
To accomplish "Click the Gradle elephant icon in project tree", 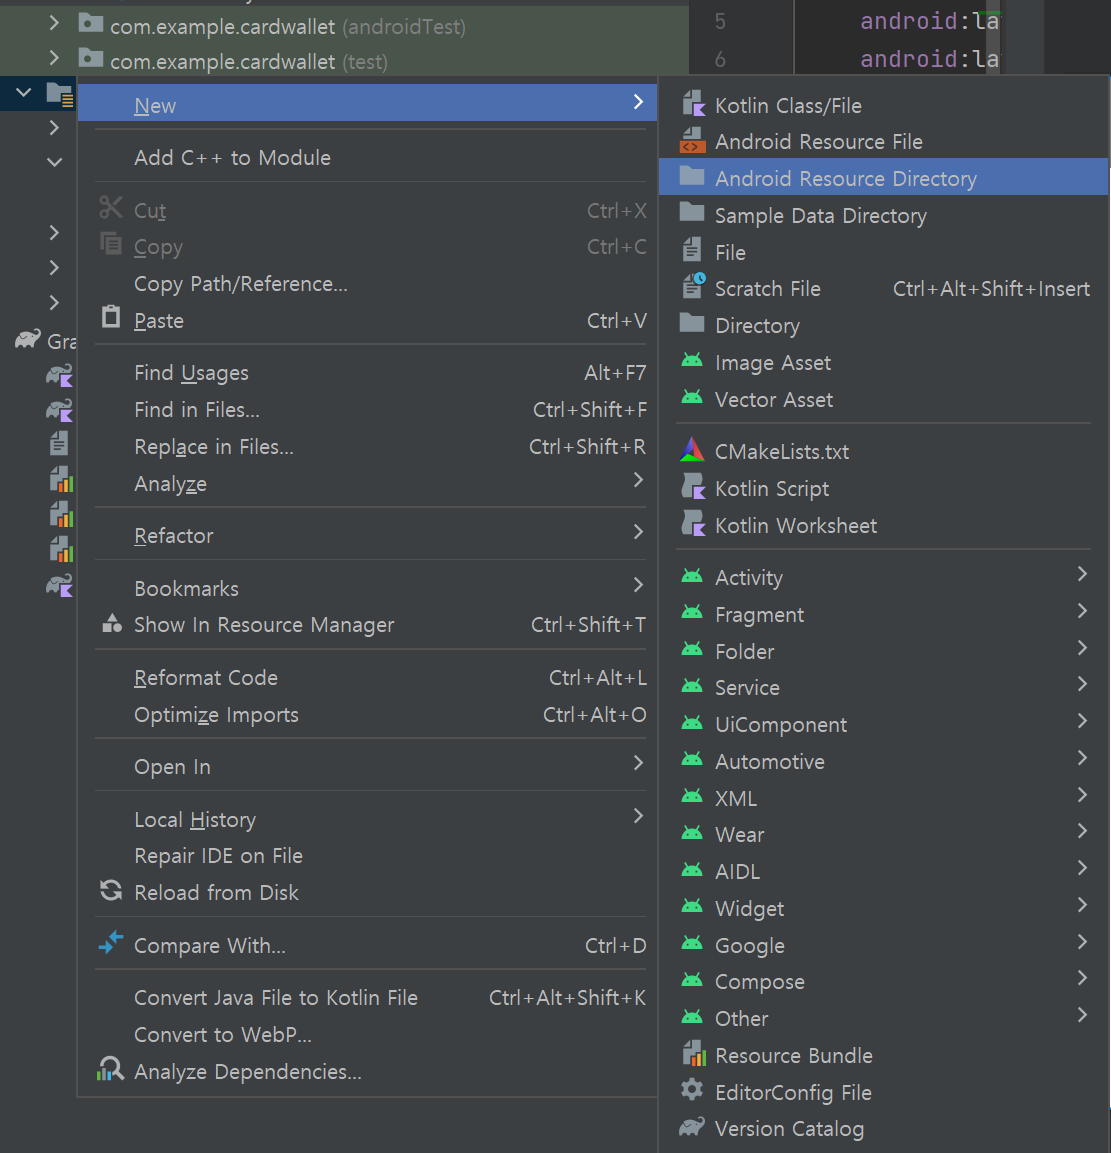I will [28, 340].
